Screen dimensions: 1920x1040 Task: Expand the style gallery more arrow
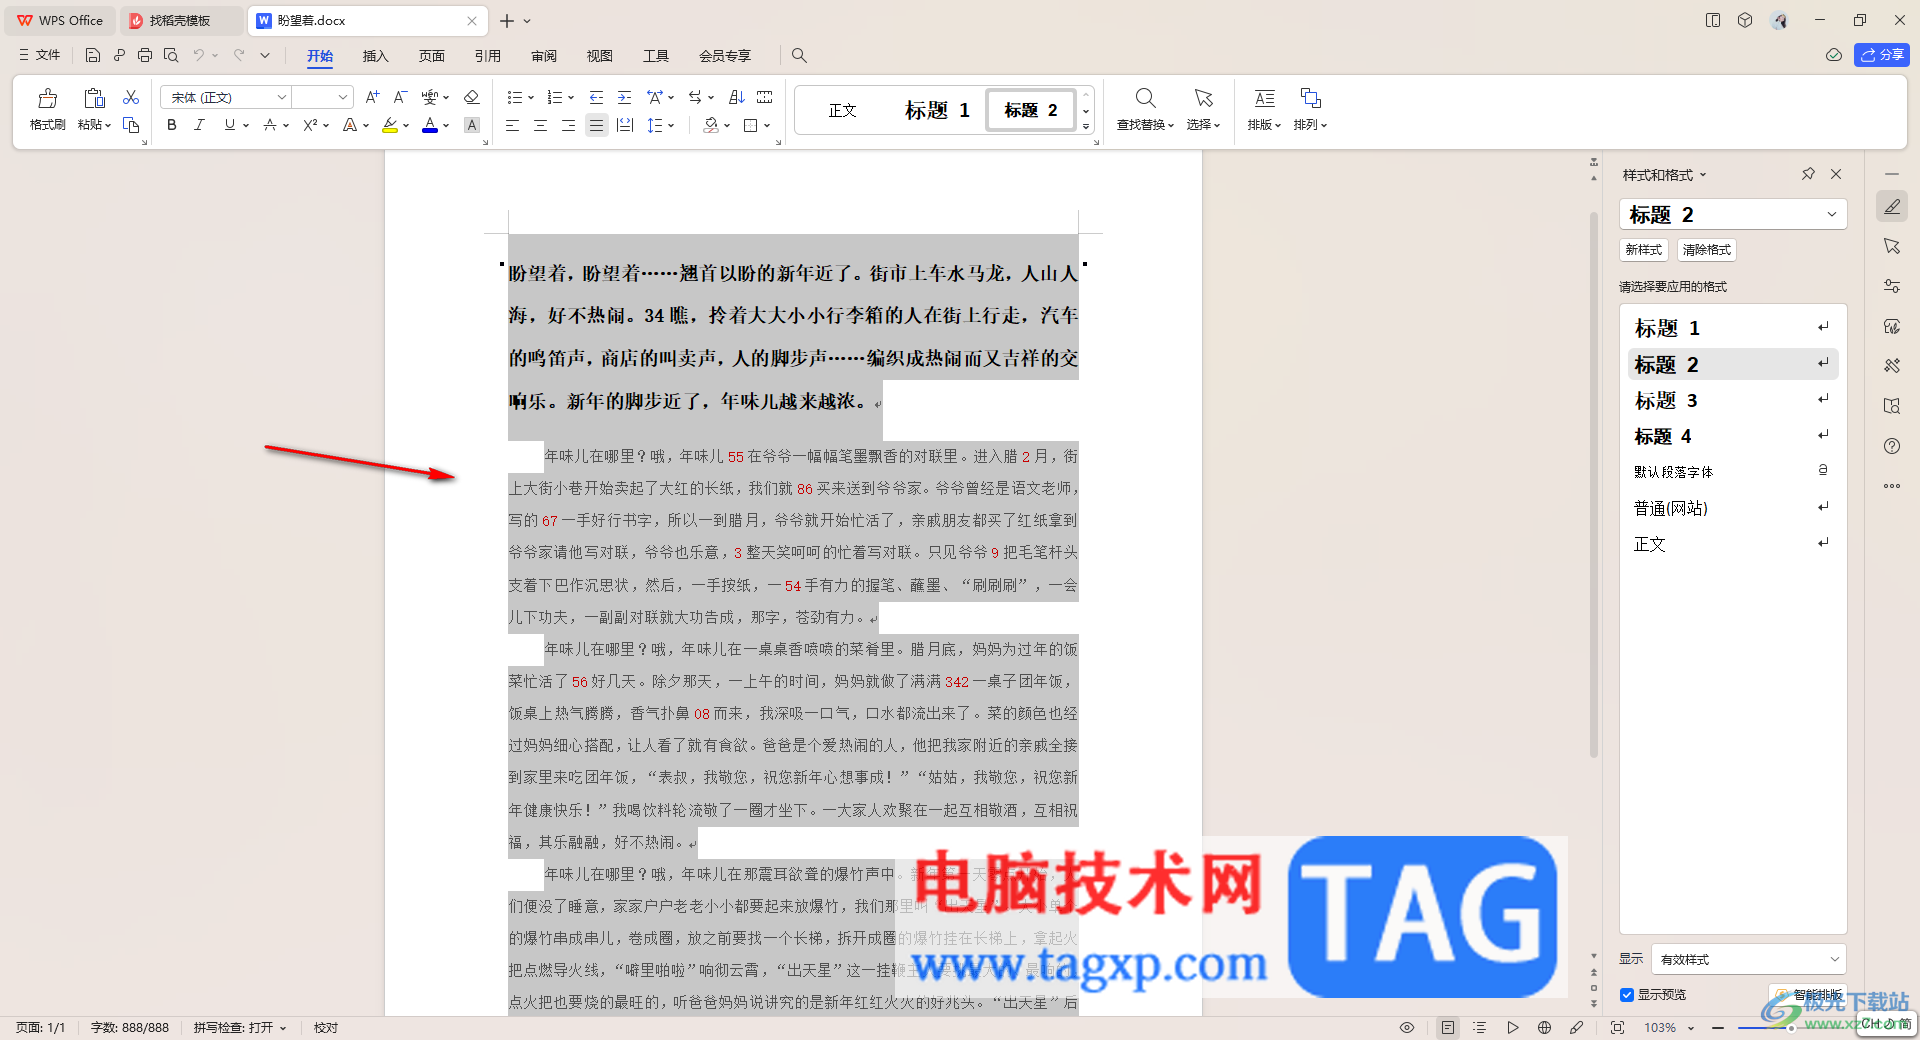[x=1086, y=126]
